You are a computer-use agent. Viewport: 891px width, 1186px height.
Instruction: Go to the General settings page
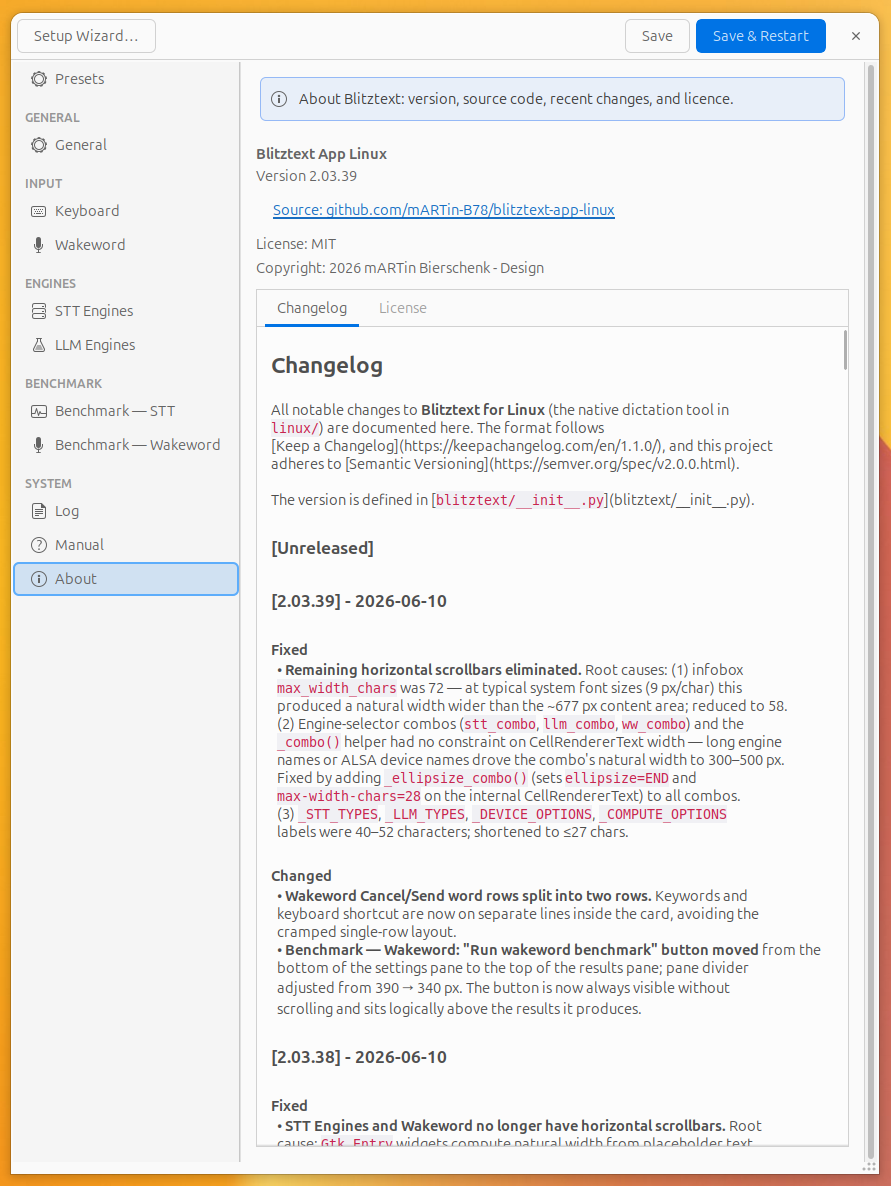tap(126, 144)
